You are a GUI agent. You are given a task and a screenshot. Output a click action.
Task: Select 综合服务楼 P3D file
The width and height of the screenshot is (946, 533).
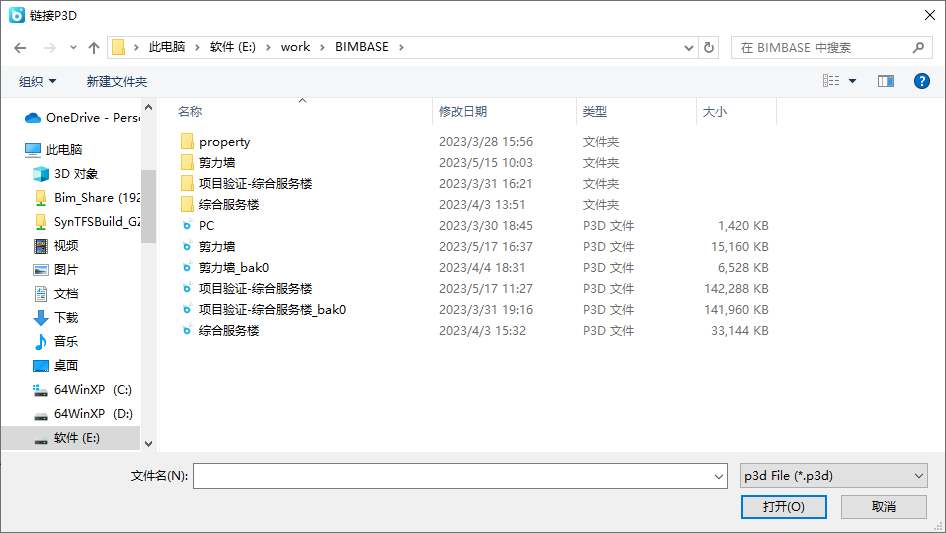[220, 331]
